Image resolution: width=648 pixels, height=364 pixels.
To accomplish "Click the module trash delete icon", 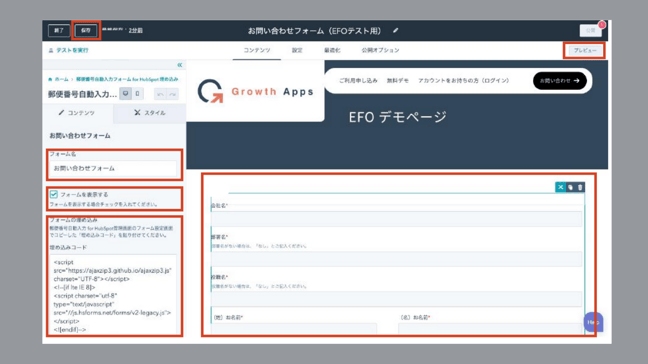I will coord(580,187).
